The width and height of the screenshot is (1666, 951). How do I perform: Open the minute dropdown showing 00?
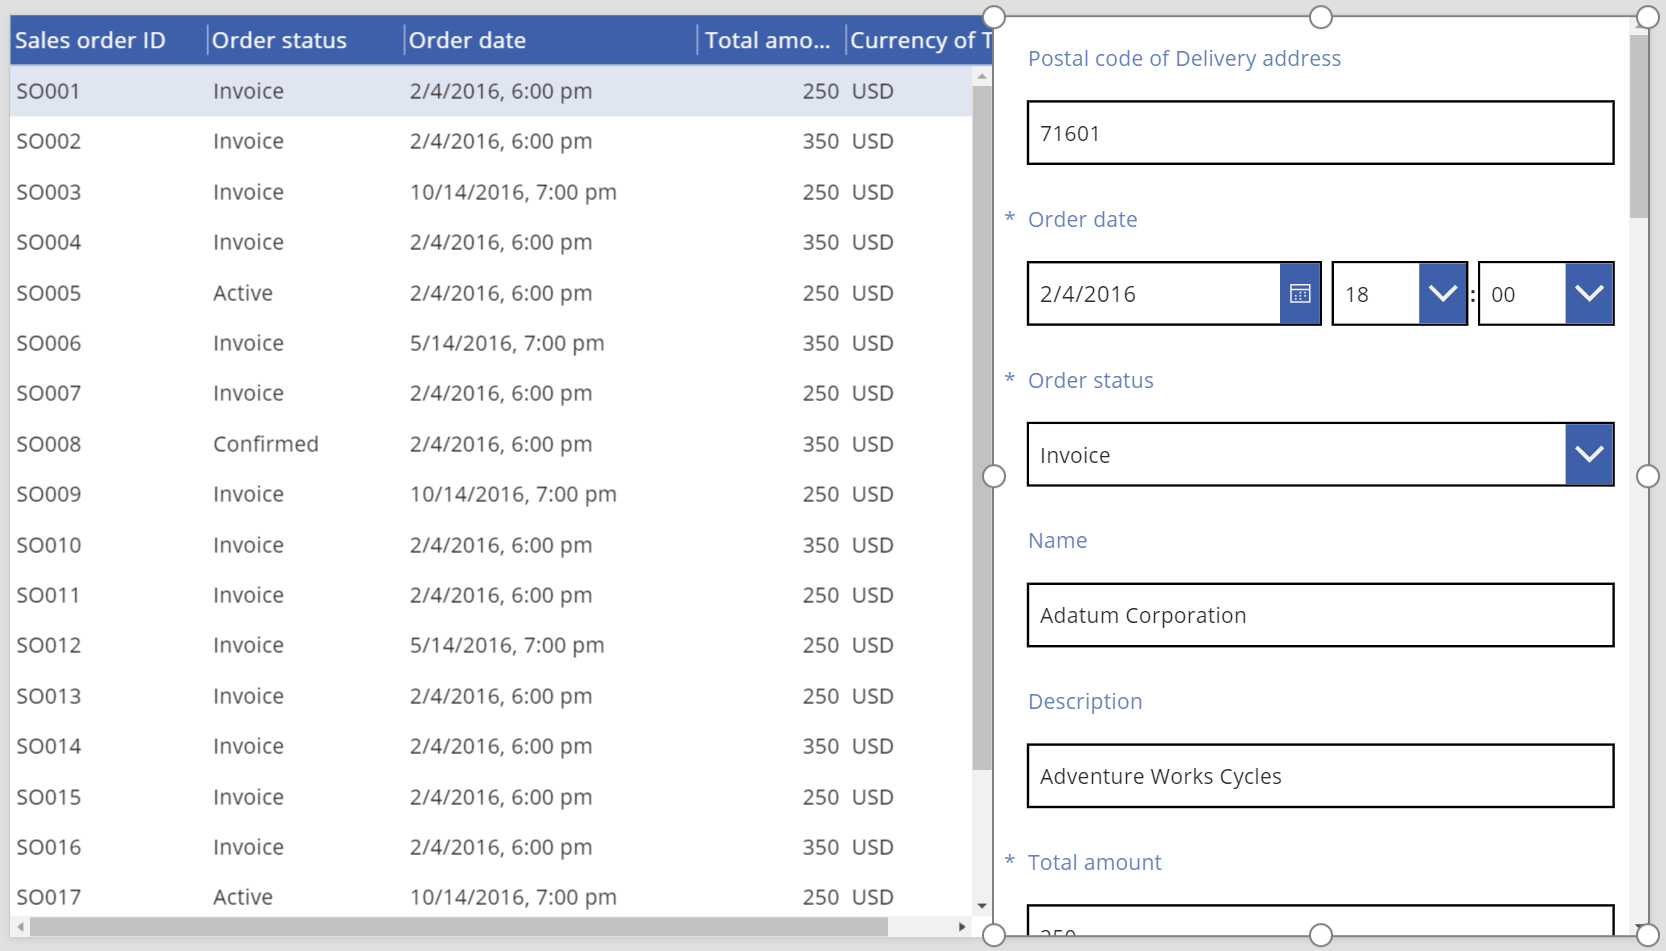coord(1588,294)
